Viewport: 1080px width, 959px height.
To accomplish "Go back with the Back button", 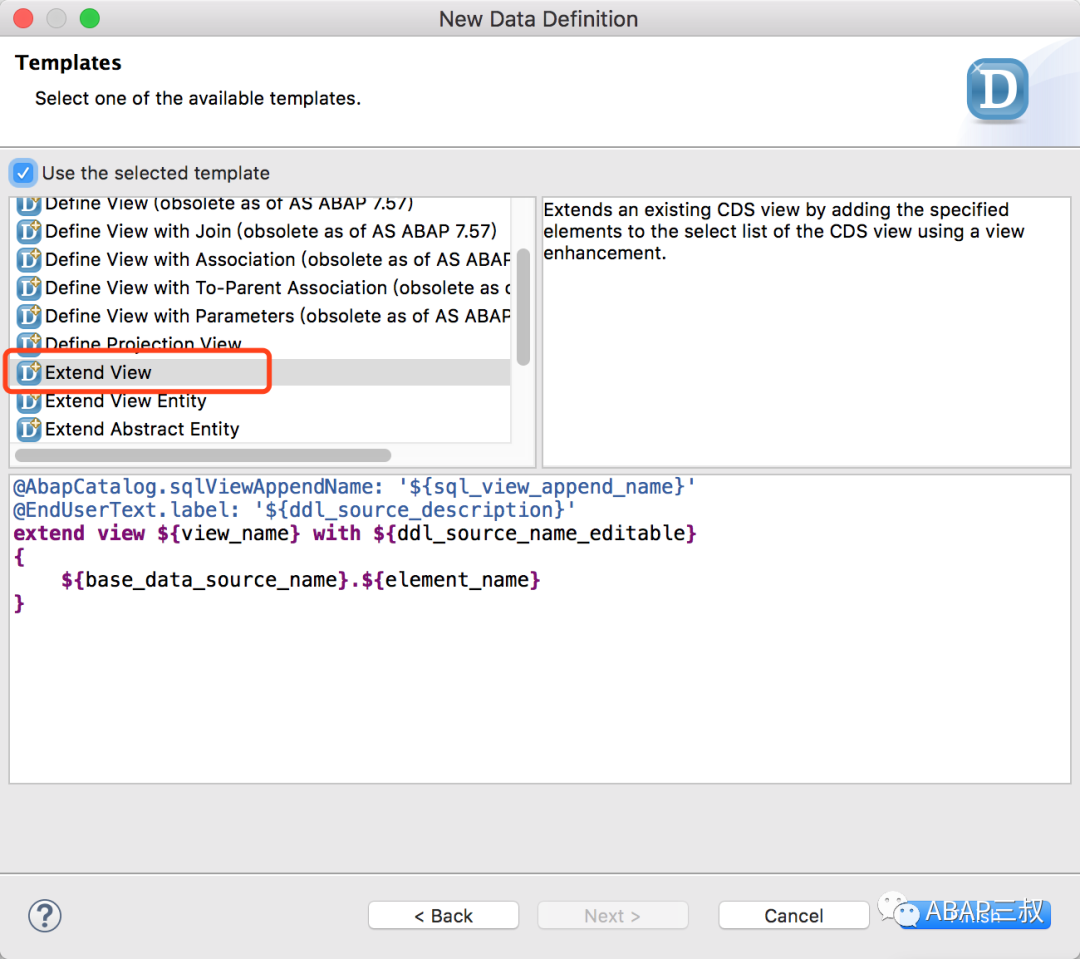I will tap(444, 916).
